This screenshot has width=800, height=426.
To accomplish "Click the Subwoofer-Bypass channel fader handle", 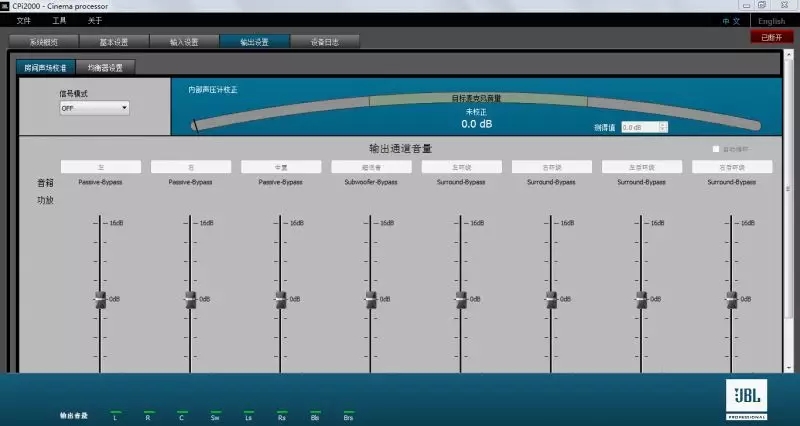I will click(371, 299).
